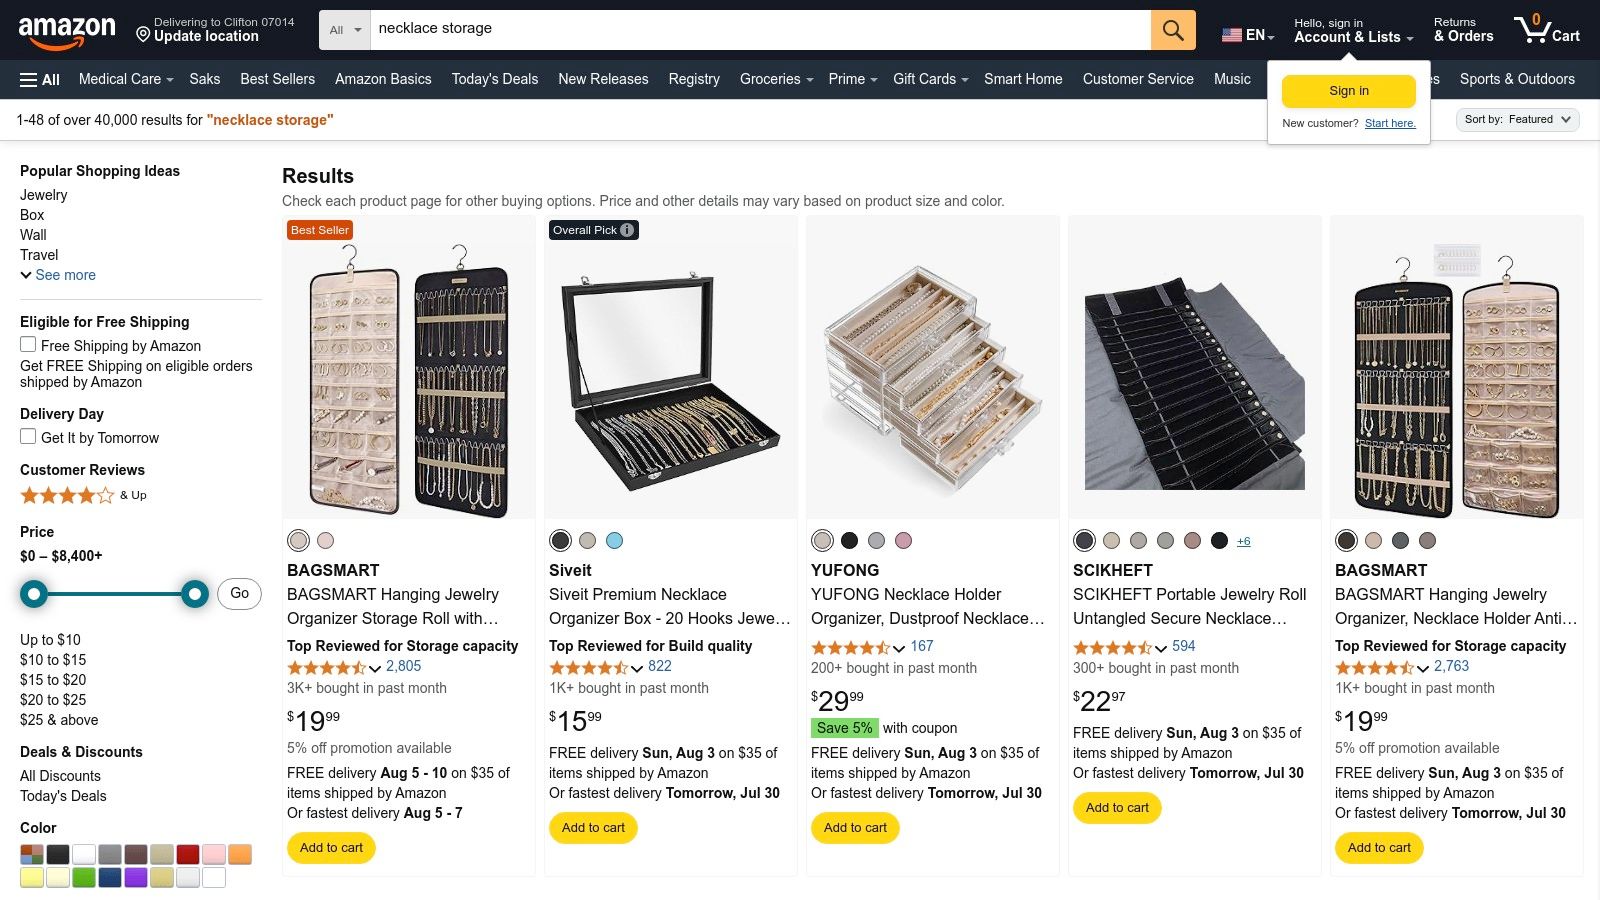The width and height of the screenshot is (1600, 900).
Task: Open the Gift Cards menu
Action: 930,79
